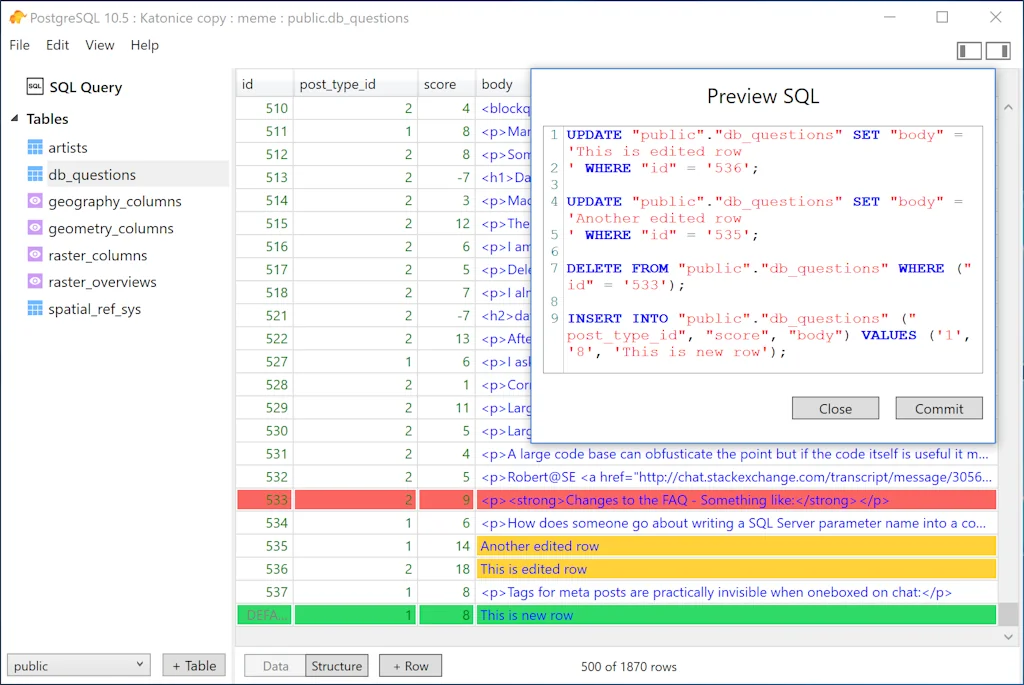The image size is (1024, 685).
Task: Open the Edit menu
Action: pyautogui.click(x=57, y=45)
